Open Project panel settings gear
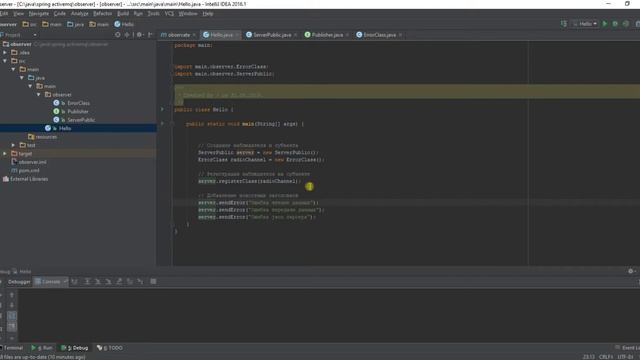The image size is (640, 360). 139,35
